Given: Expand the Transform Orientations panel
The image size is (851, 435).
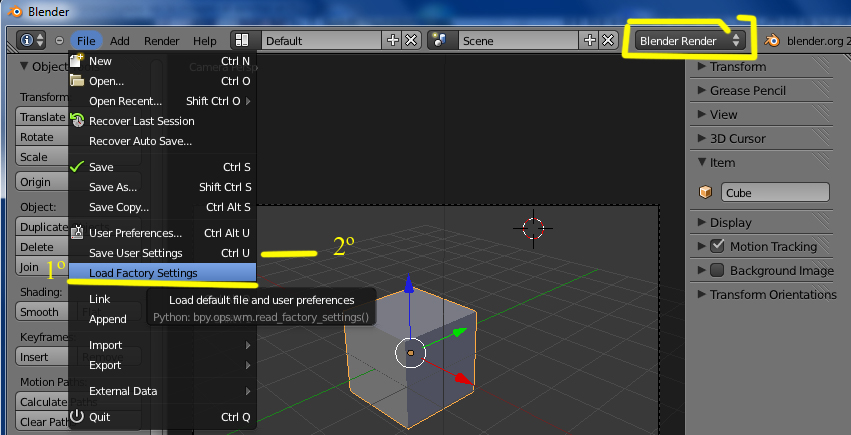Looking at the screenshot, I should [x=701, y=295].
